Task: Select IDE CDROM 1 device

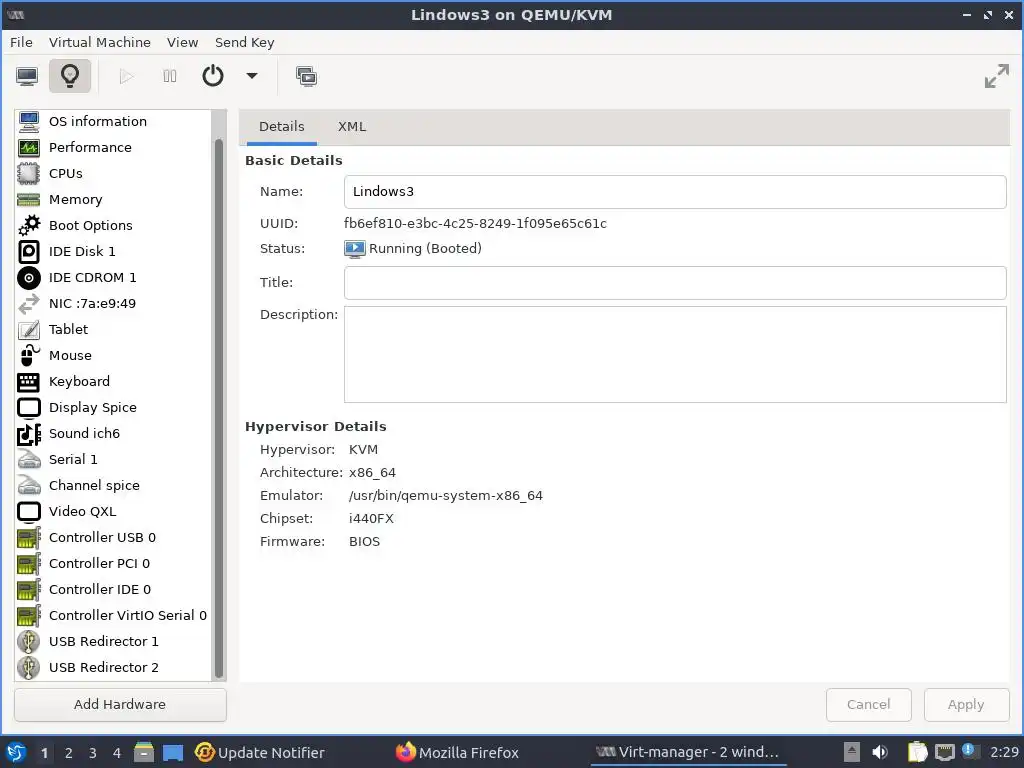Action: [x=113, y=278]
